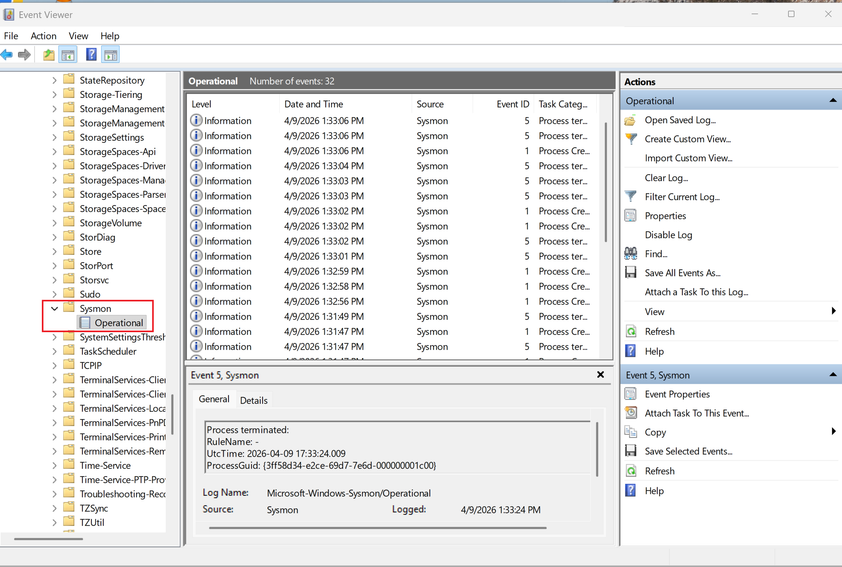Select the StorPort tree item
This screenshot has width=842, height=567.
pyautogui.click(x=96, y=266)
